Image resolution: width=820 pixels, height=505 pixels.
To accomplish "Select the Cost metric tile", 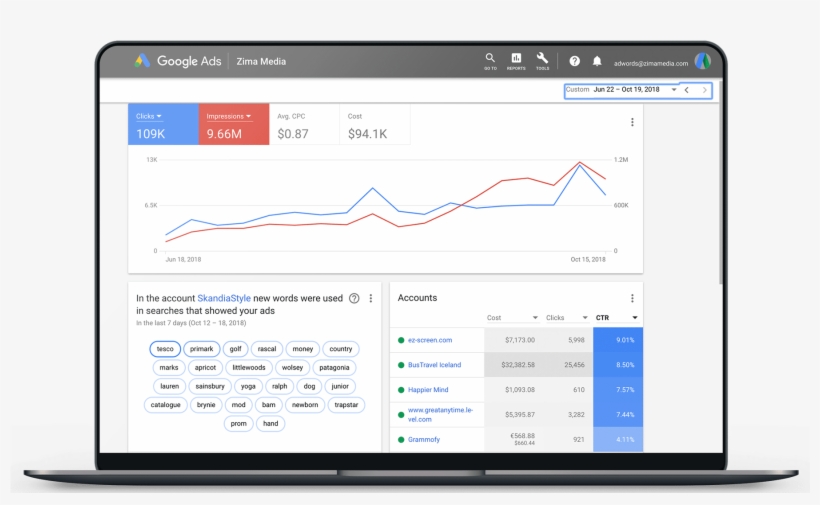I will click(x=374, y=125).
